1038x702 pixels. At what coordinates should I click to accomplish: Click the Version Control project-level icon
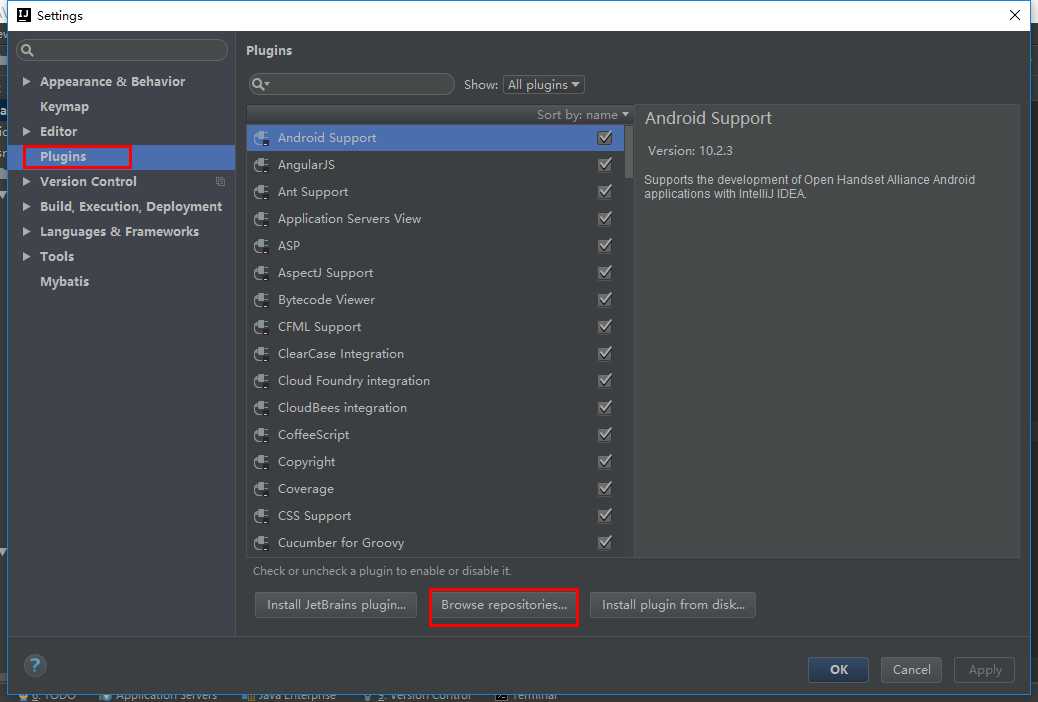(220, 181)
